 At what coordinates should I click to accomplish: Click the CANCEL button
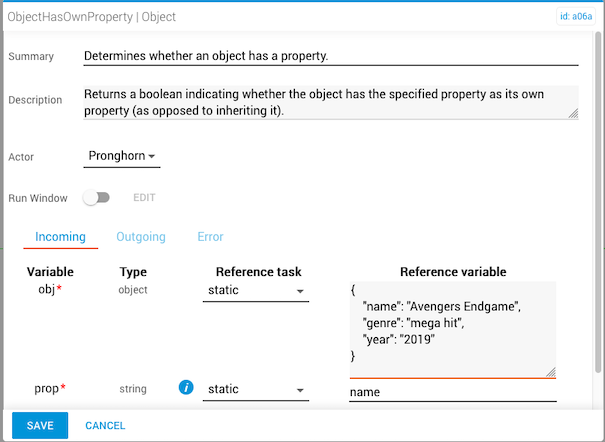point(105,425)
